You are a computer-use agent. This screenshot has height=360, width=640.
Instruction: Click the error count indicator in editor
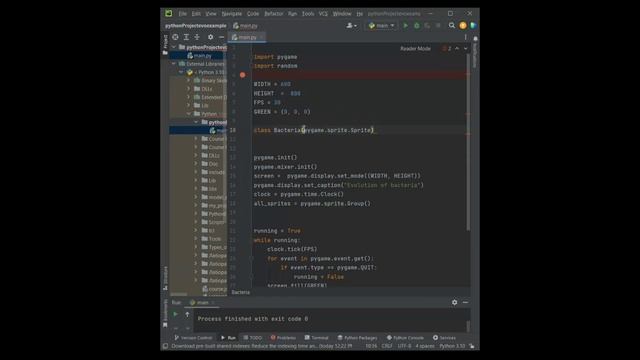tap(447, 49)
